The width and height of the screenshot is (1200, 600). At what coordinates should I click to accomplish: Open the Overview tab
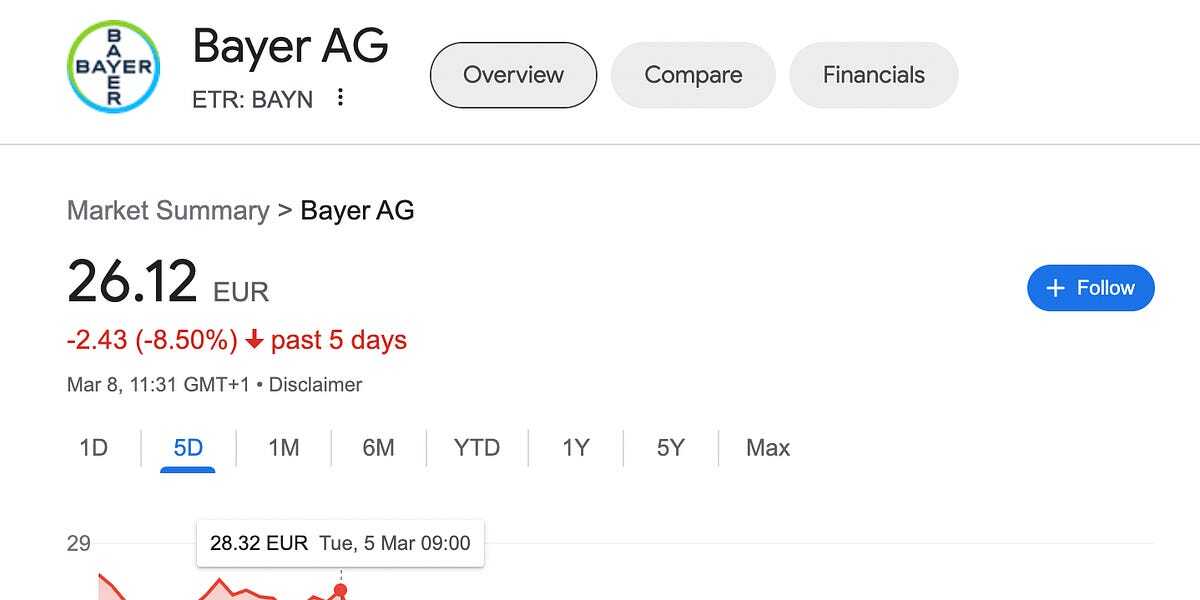[x=513, y=75]
